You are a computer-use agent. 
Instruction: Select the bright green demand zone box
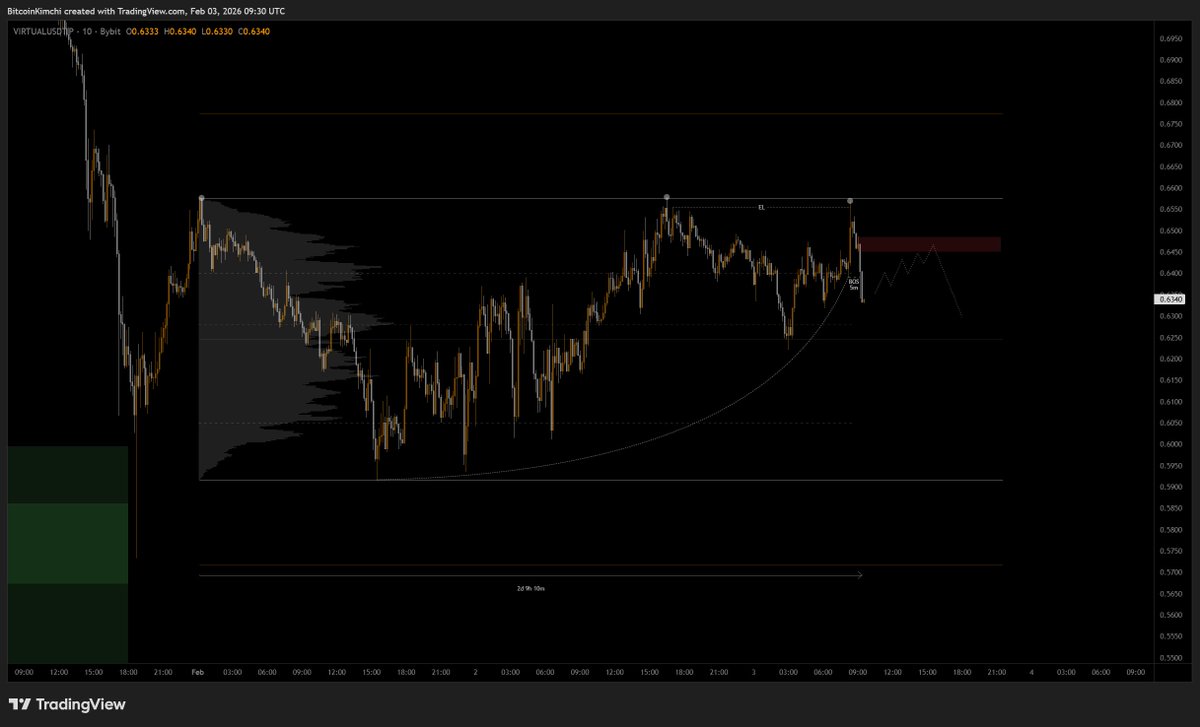click(68, 543)
